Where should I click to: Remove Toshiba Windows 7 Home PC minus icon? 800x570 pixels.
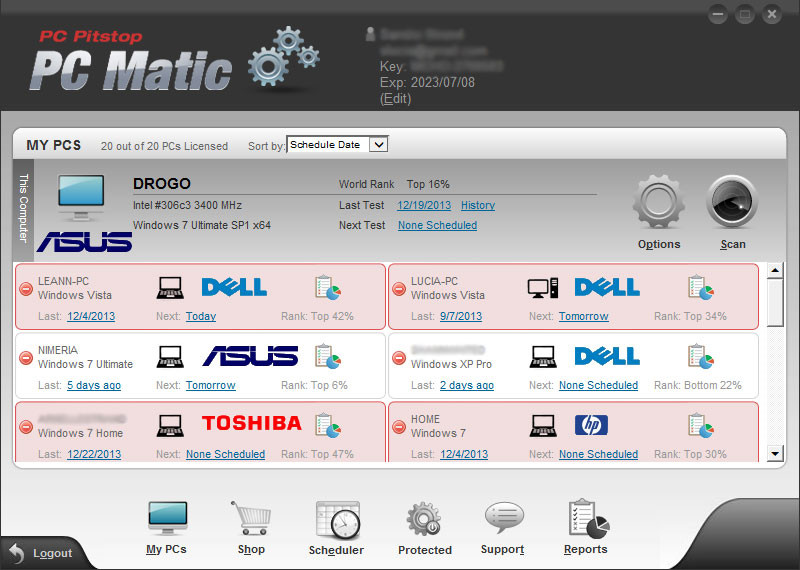point(26,427)
